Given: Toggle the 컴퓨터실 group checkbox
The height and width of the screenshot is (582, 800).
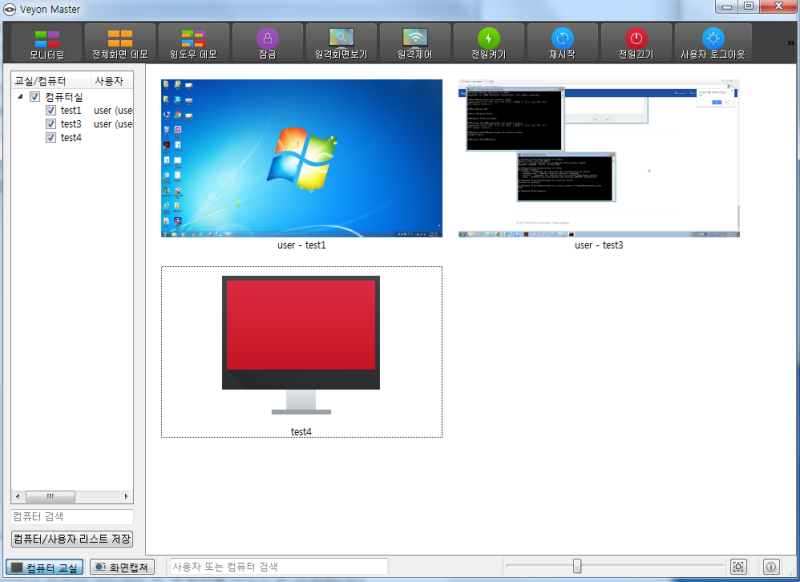Looking at the screenshot, I should (35, 96).
